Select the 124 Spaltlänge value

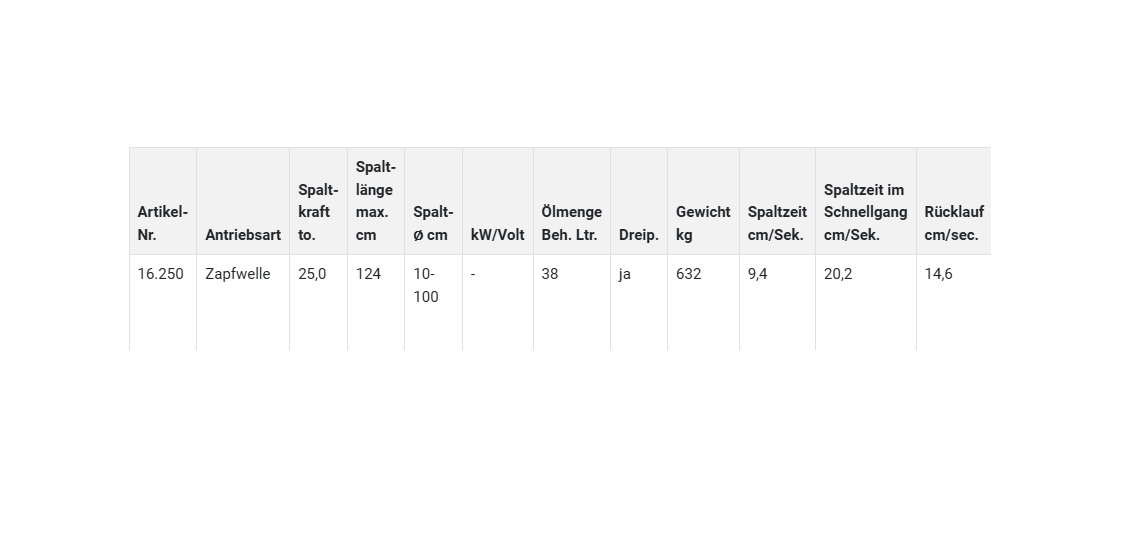pyautogui.click(x=368, y=274)
